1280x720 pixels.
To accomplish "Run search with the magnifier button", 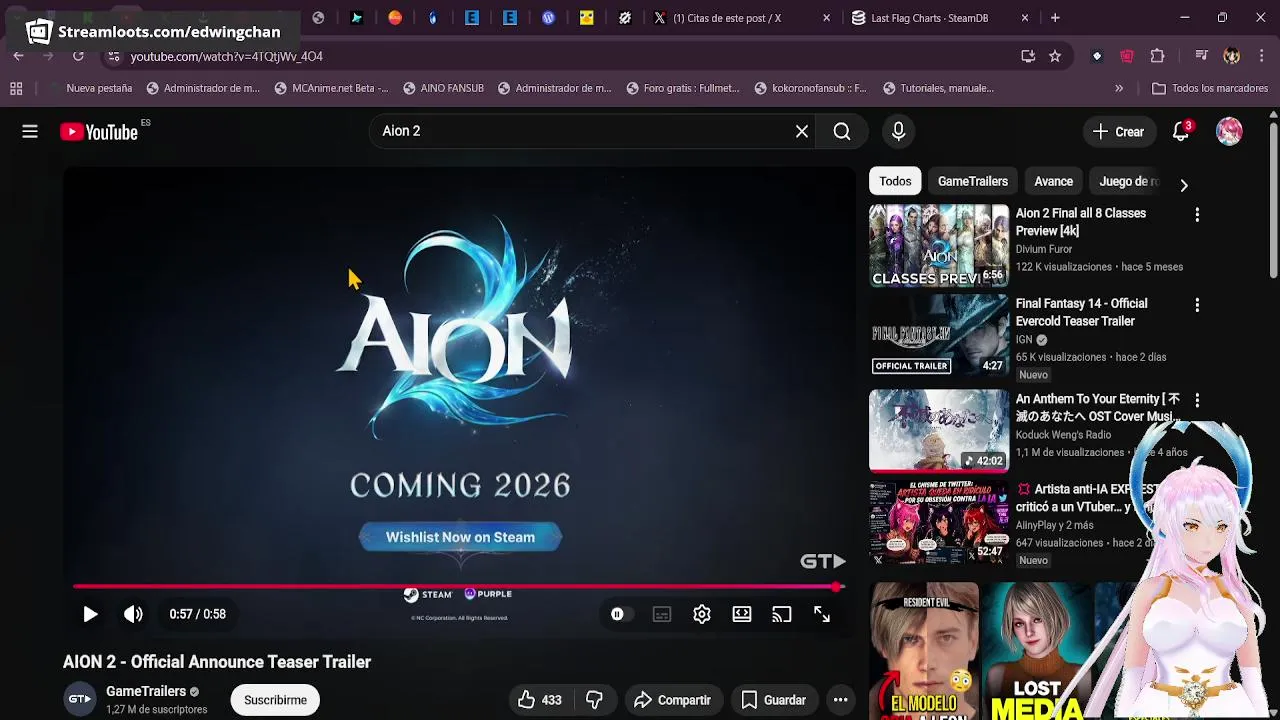I will (842, 131).
